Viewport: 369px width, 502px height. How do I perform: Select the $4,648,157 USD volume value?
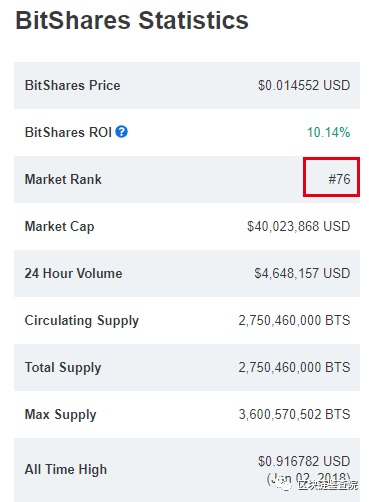pyautogui.click(x=302, y=273)
